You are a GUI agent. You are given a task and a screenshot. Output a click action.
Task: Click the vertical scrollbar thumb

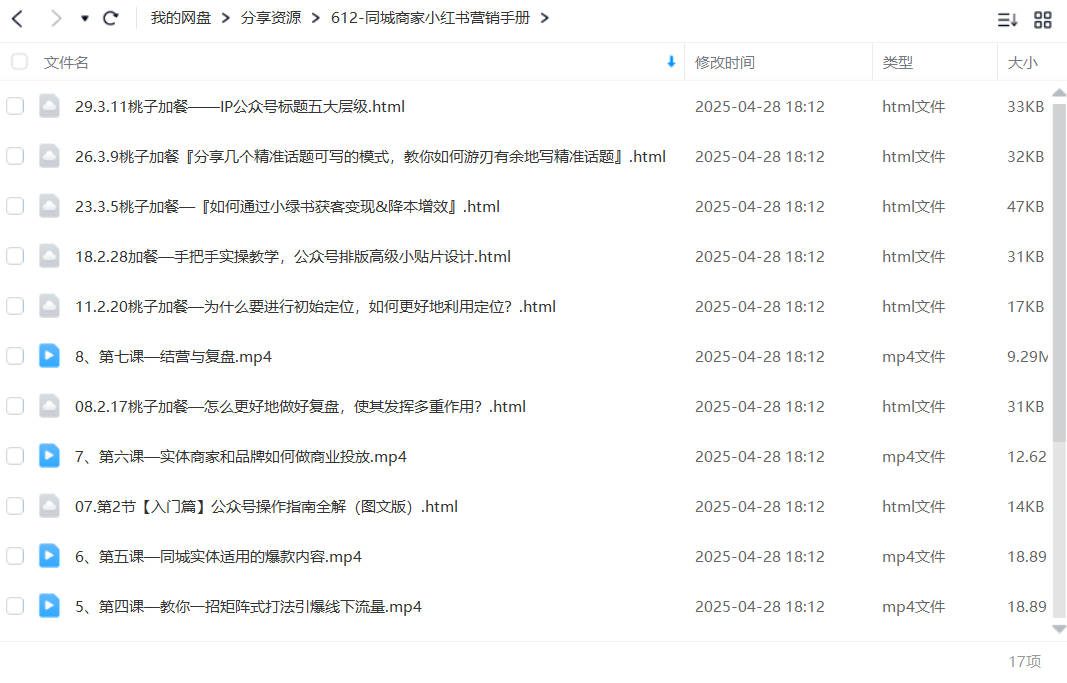pyautogui.click(x=1059, y=272)
